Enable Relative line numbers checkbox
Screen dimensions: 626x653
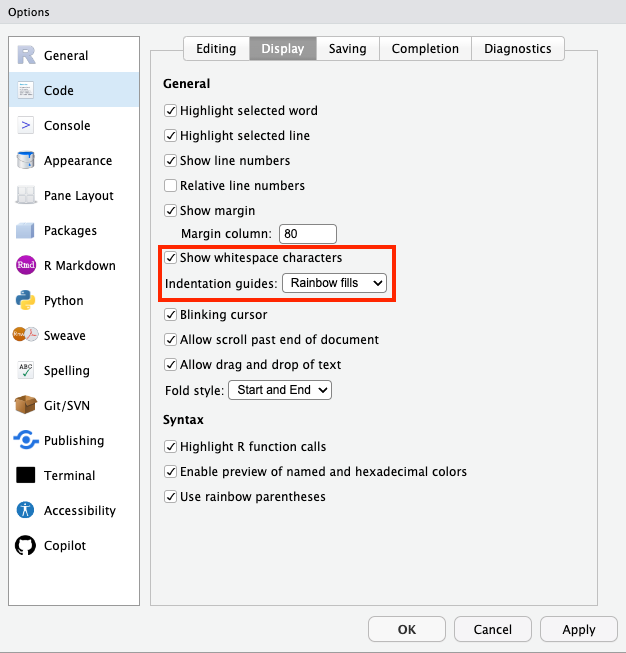click(x=171, y=186)
